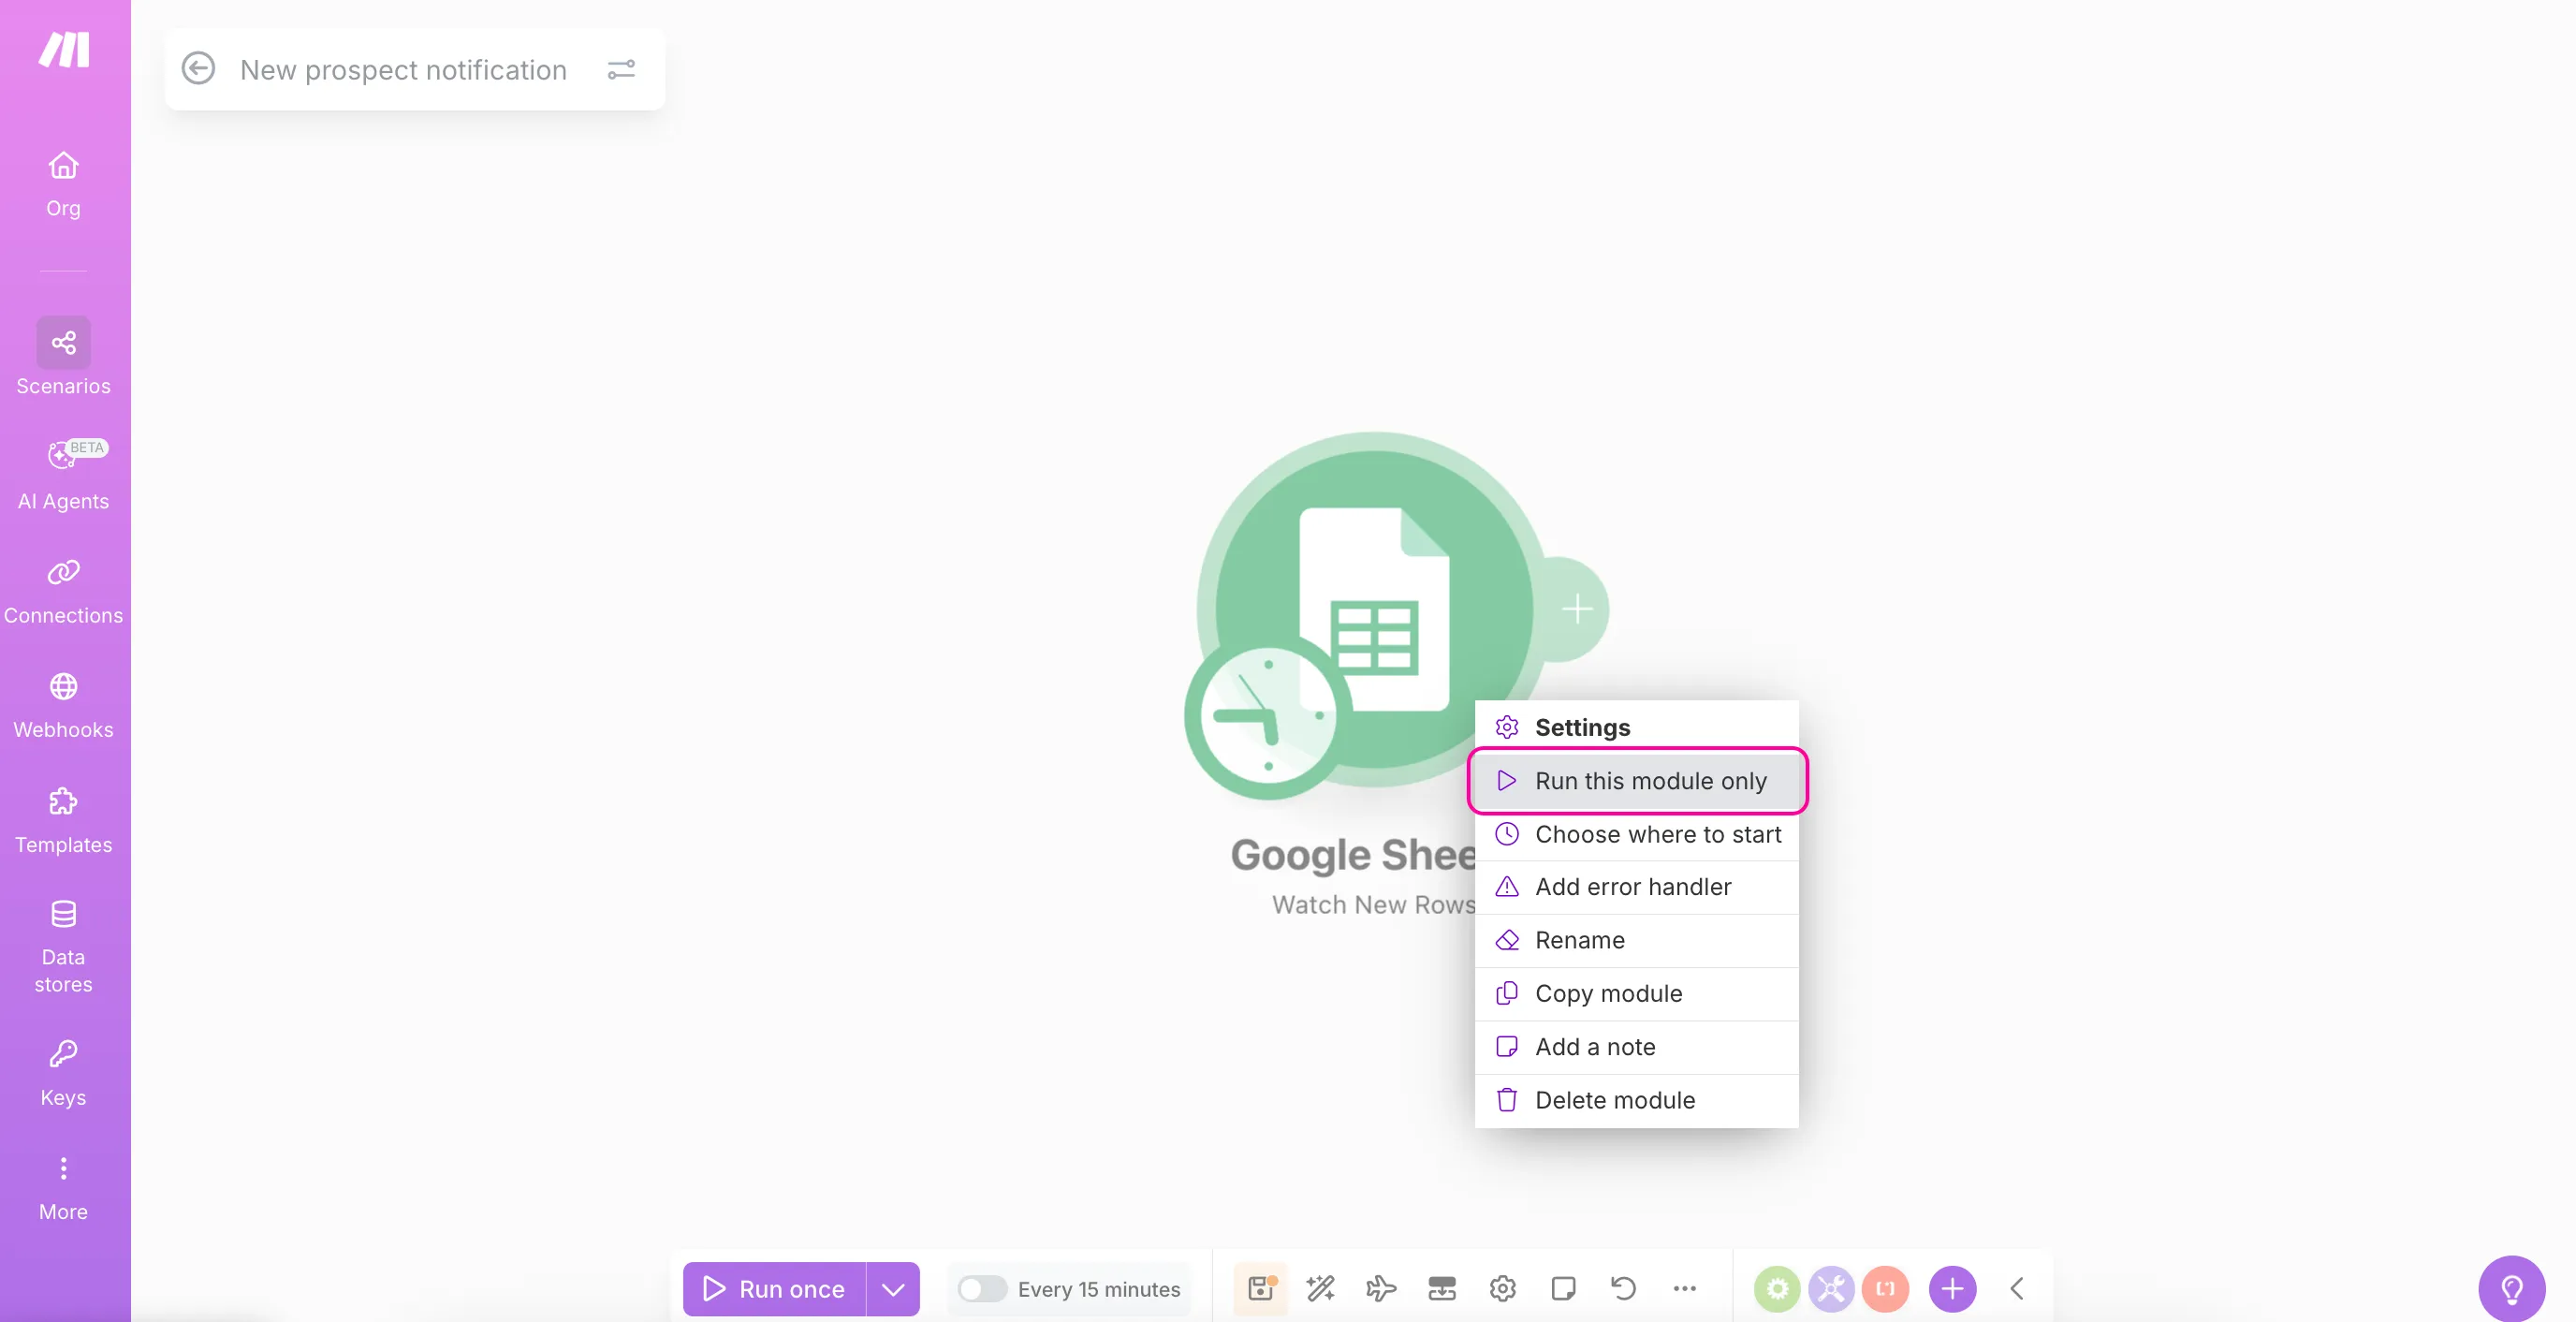
Task: Open the orange brackets favorites icon
Action: 1885,1288
